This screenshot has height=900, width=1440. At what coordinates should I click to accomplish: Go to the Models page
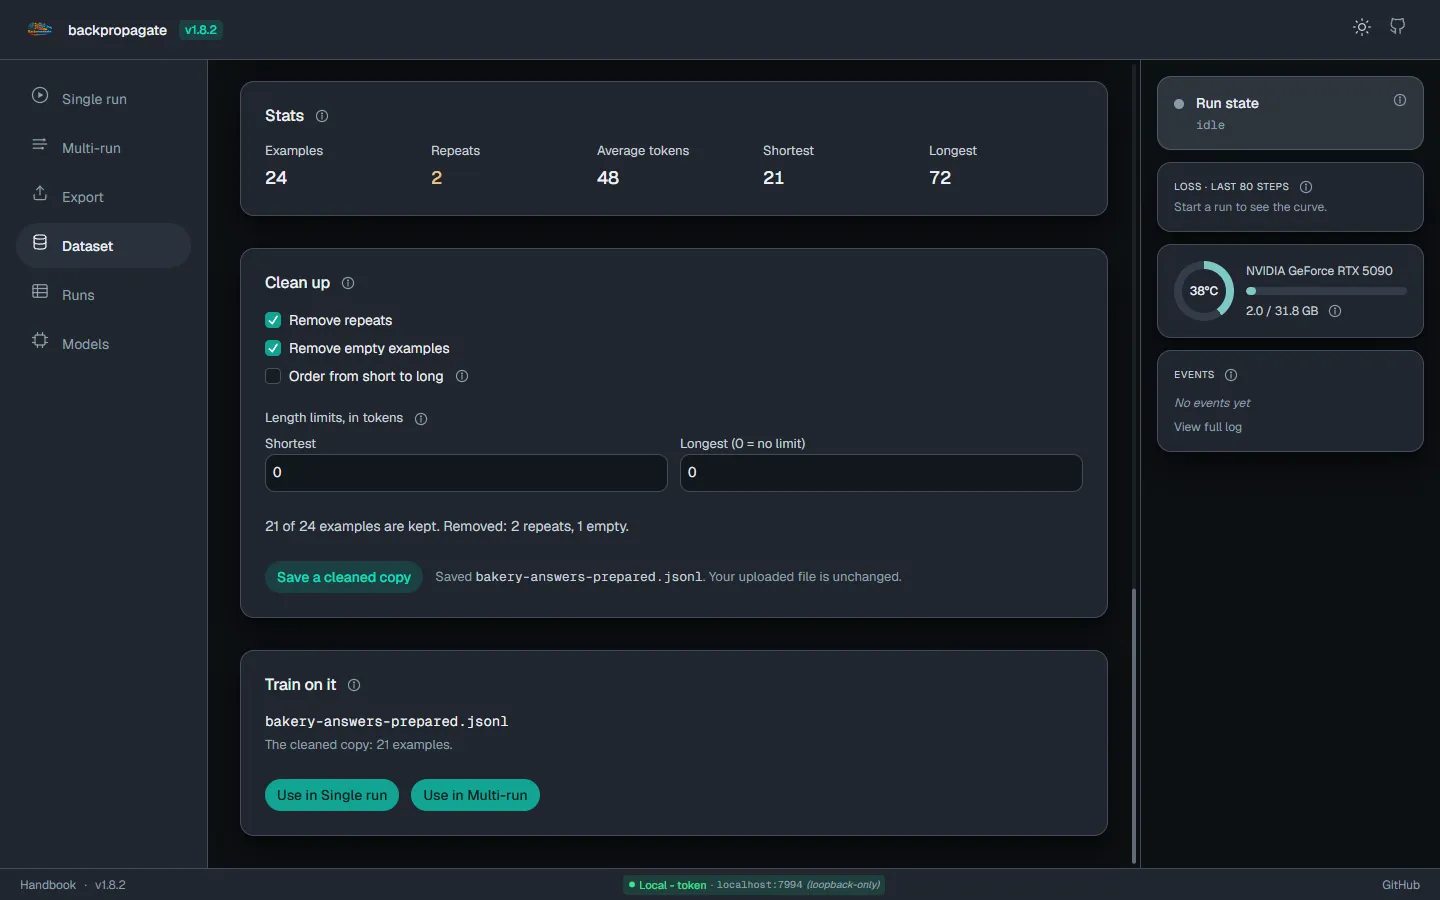coord(103,343)
